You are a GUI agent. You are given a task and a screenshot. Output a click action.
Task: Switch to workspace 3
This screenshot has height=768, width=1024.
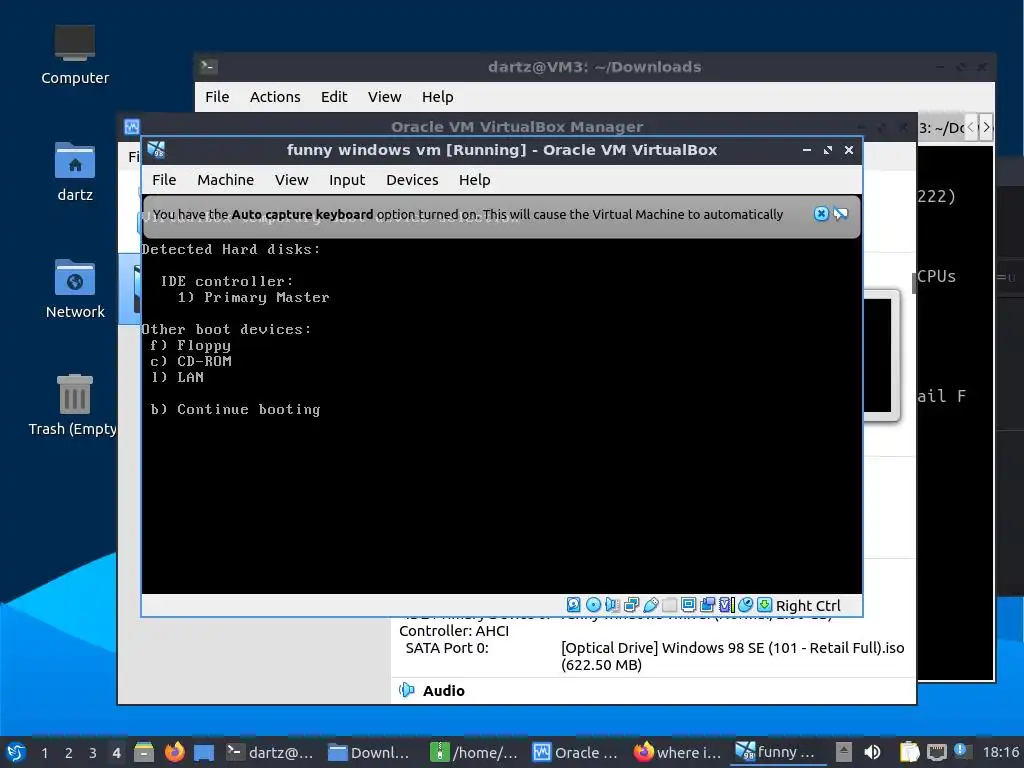click(x=93, y=753)
